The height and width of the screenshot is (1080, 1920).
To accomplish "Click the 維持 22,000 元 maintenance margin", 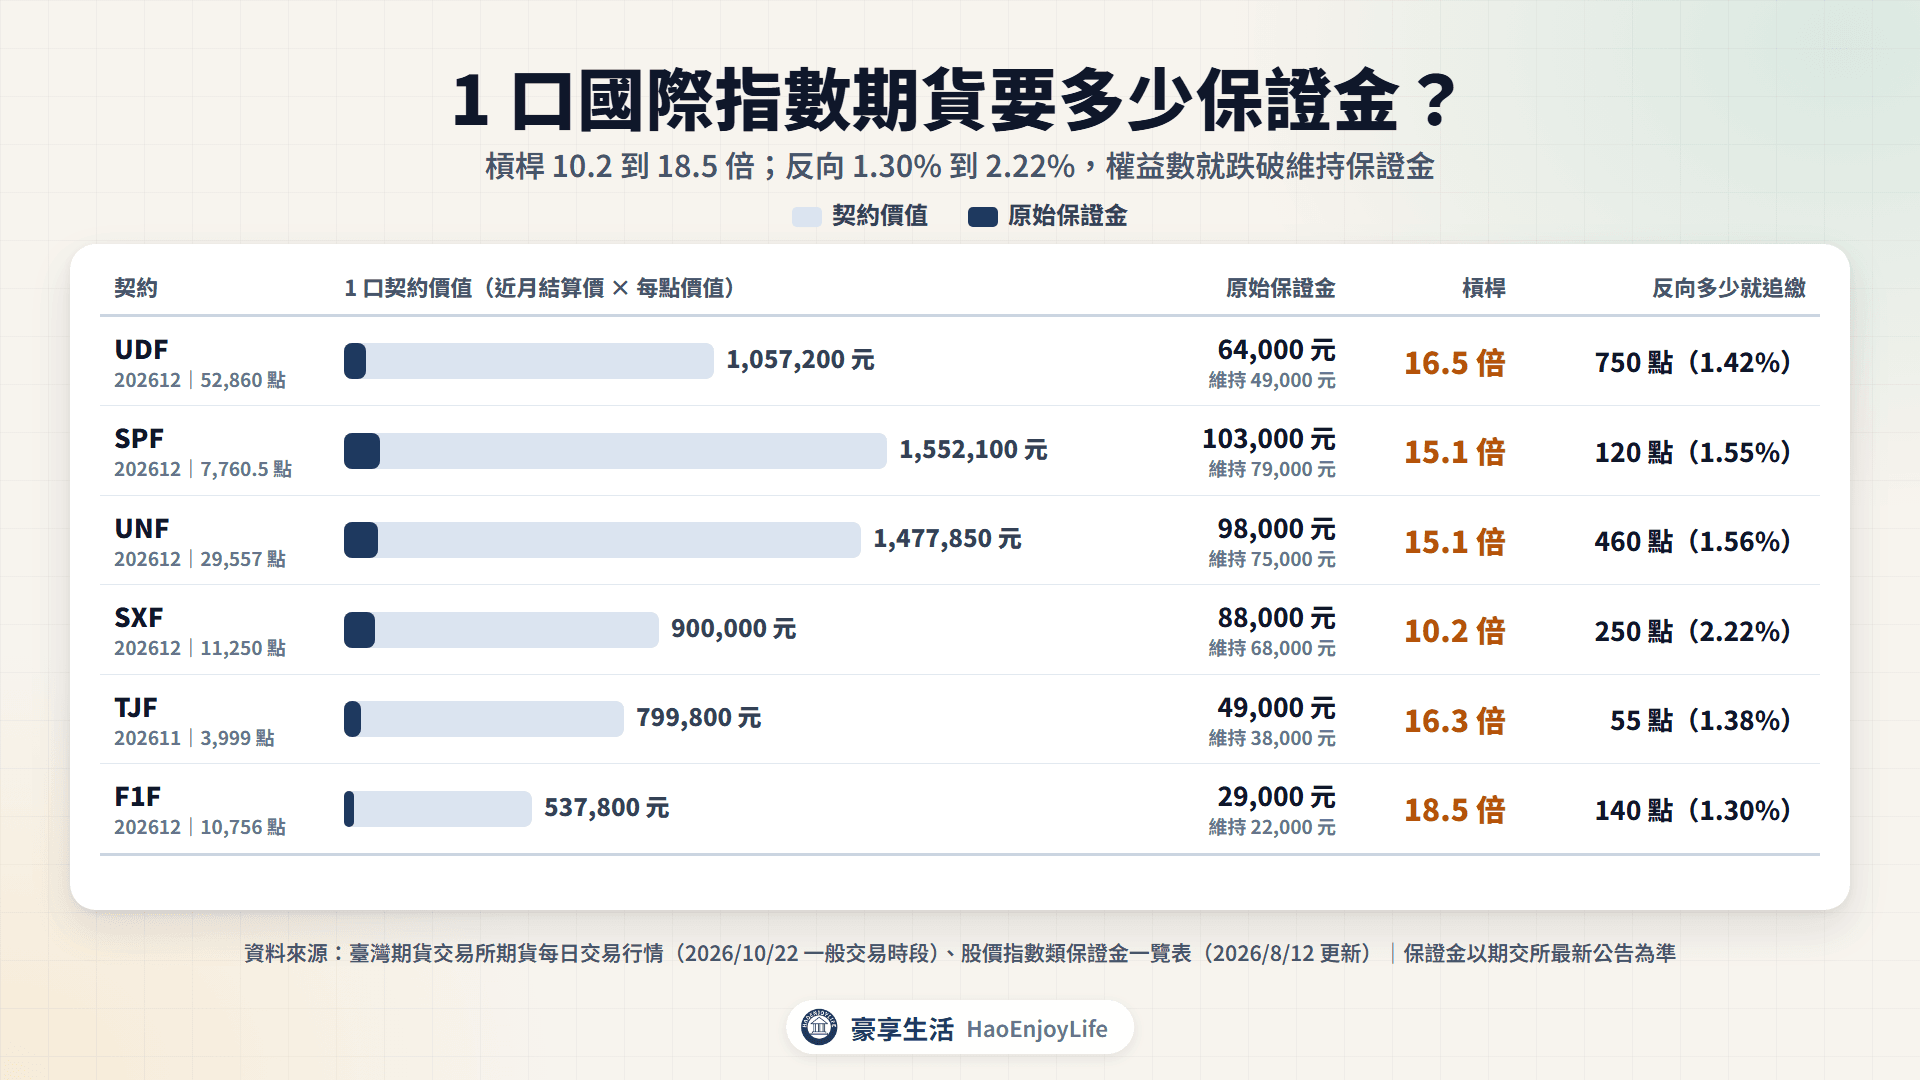I will [x=1272, y=827].
